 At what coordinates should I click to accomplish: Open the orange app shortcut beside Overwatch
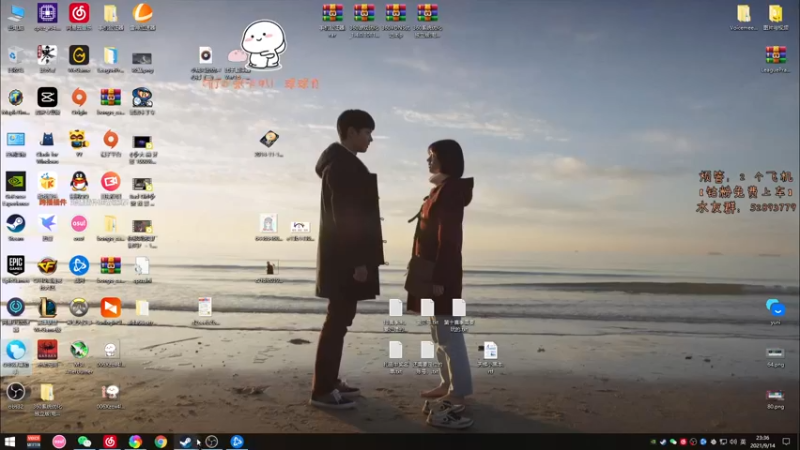[x=111, y=308]
